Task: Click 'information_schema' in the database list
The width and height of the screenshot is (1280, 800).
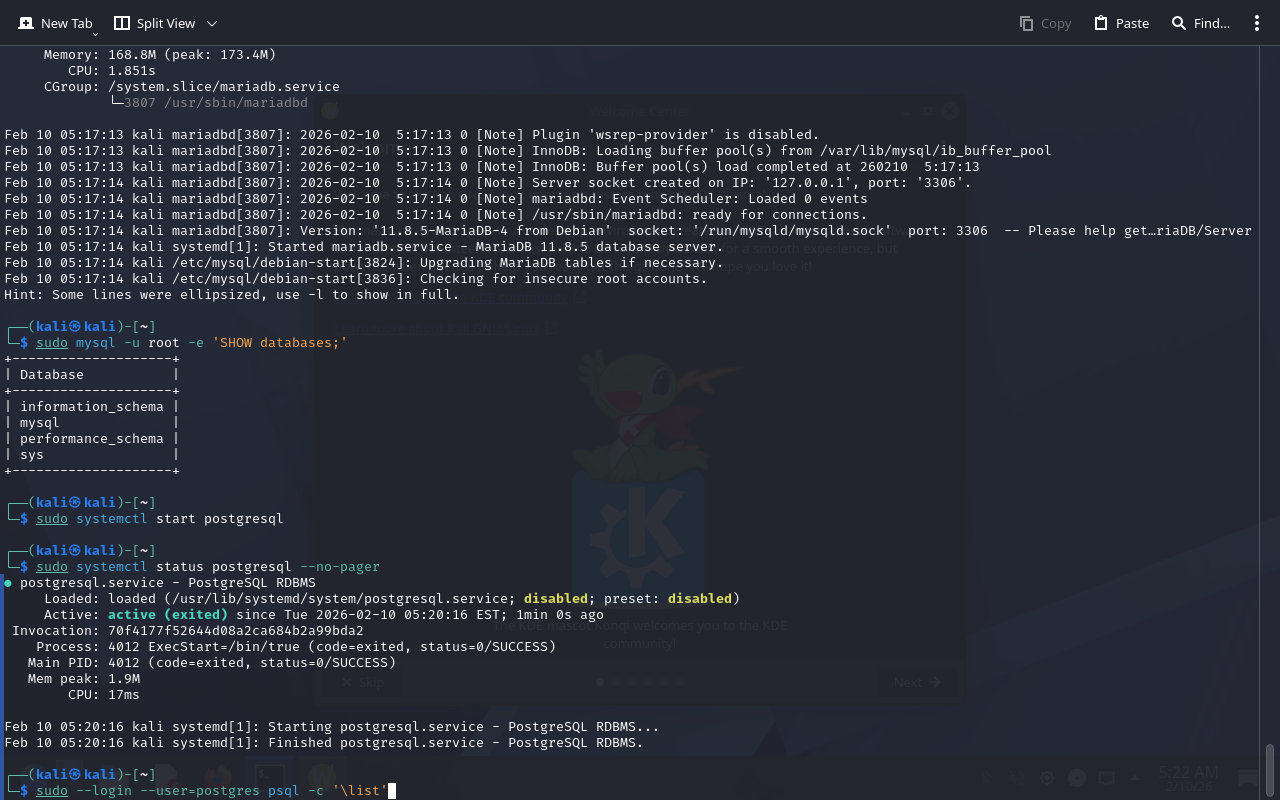Action: (91, 407)
